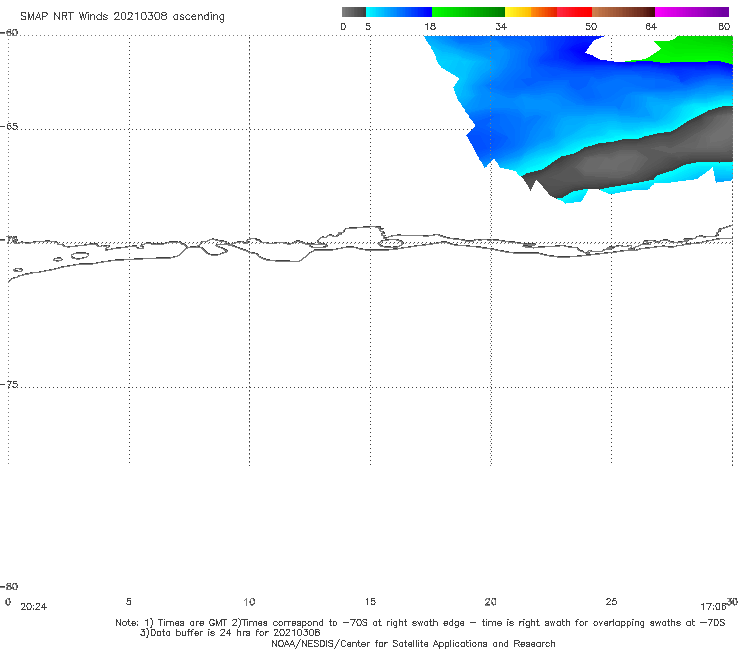This screenshot has width=740, height=650.
Task: Click the longitude axis label "20"
Action: [490, 602]
